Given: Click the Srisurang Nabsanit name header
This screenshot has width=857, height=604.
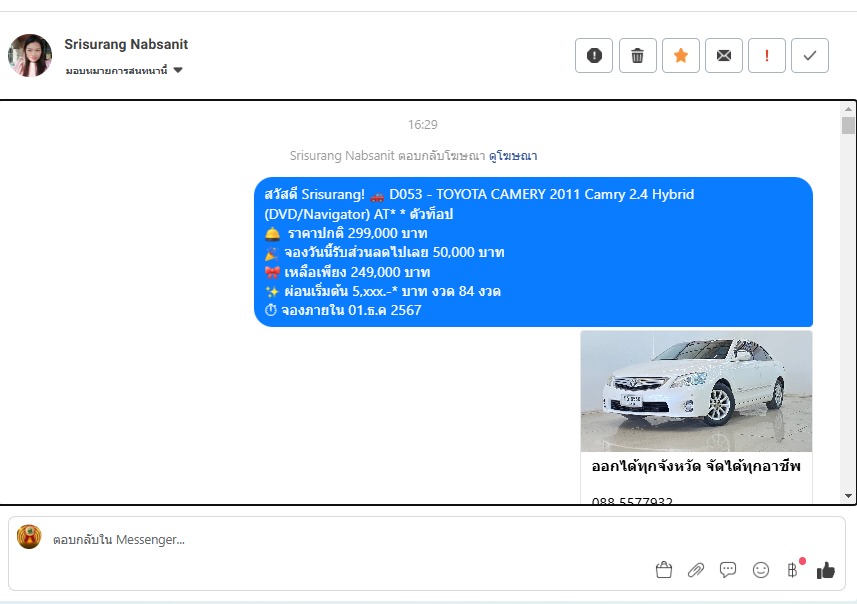Looking at the screenshot, I should 126,44.
